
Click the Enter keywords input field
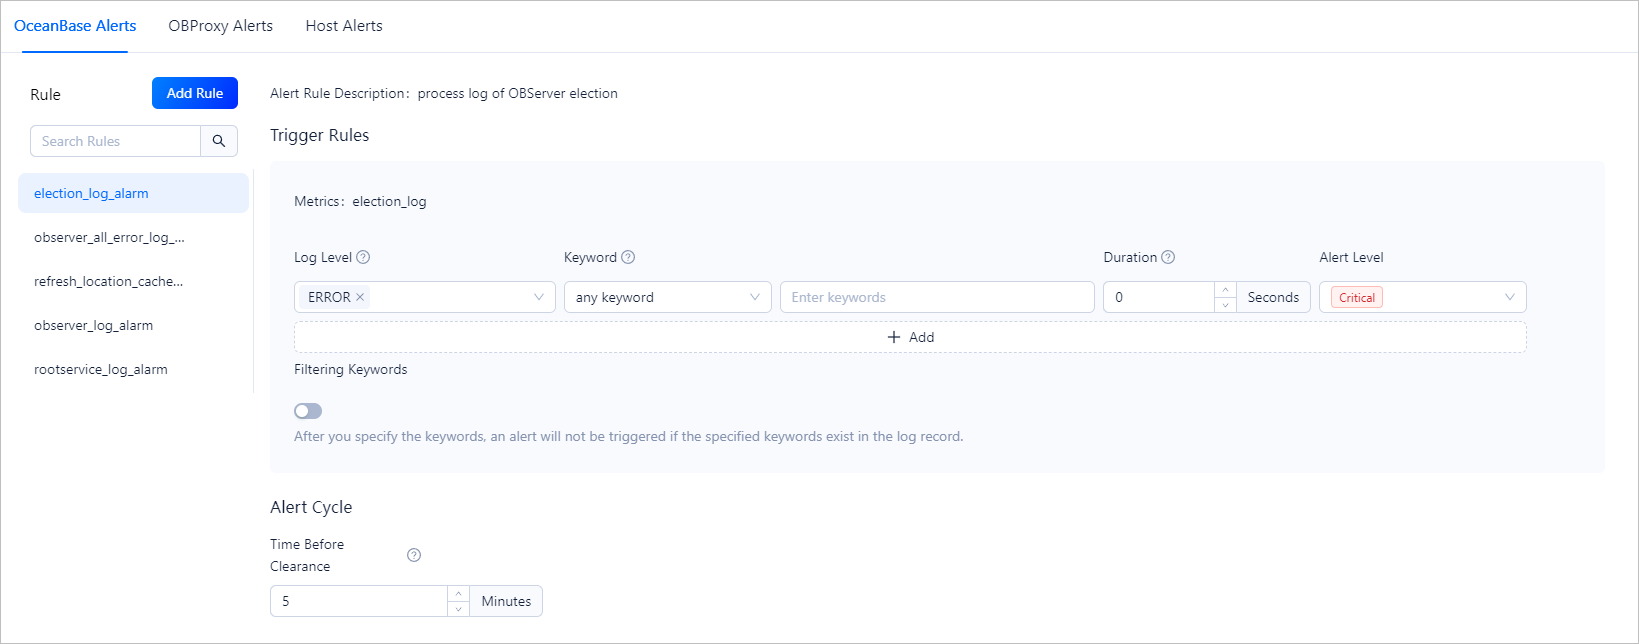tap(936, 297)
